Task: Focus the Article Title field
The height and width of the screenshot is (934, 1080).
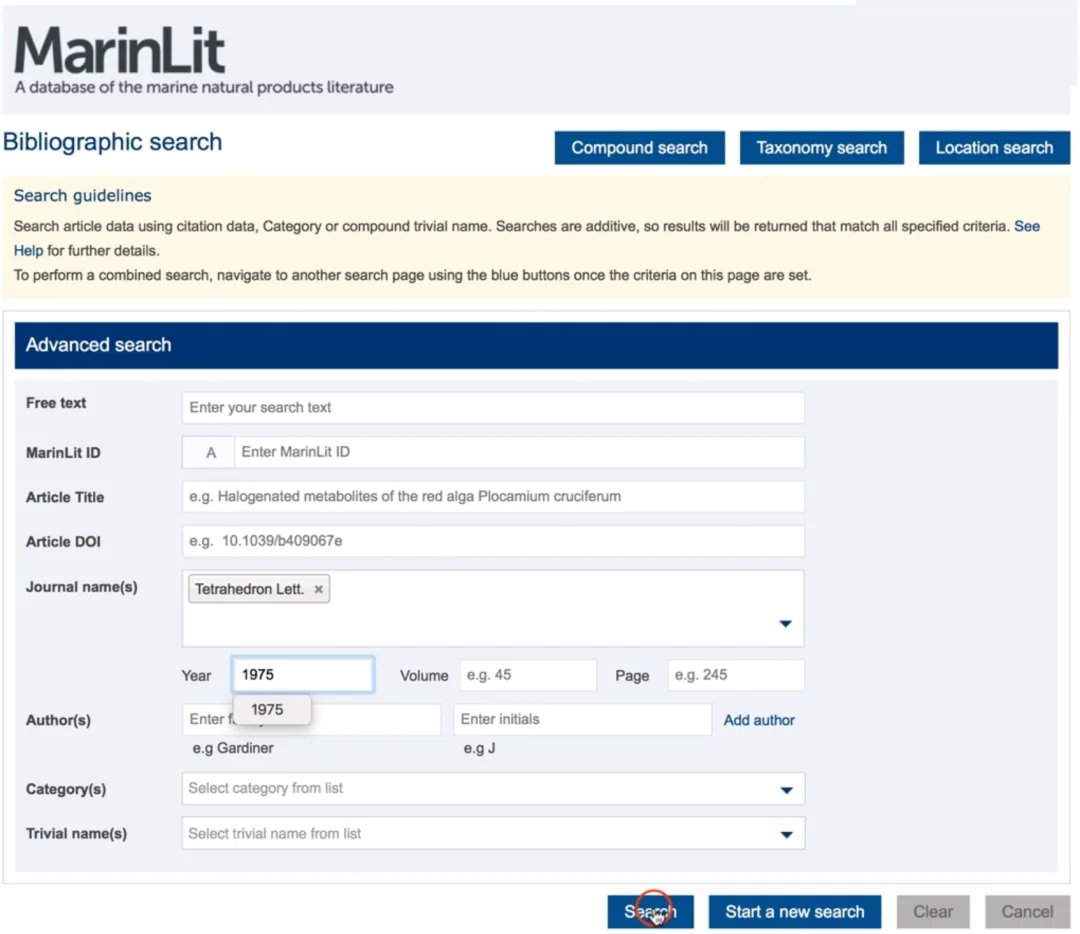Action: pos(492,497)
